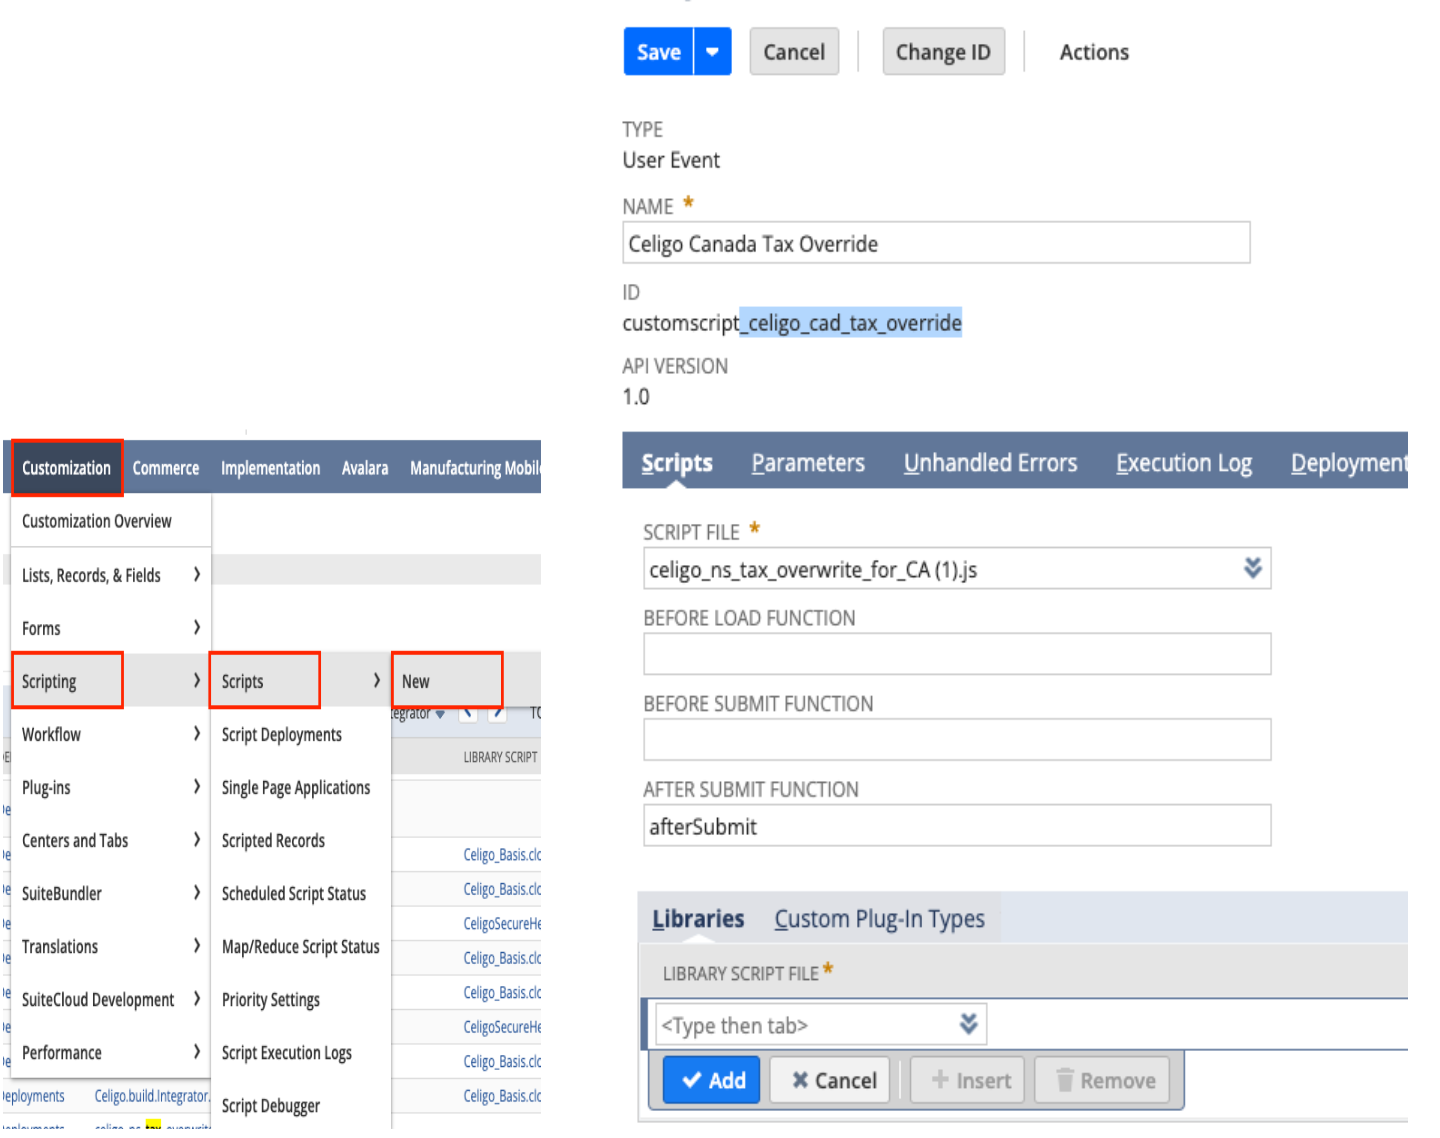This screenshot has width=1440, height=1138.
Task: Expand the Centers and Tabs submenu
Action: (111, 840)
